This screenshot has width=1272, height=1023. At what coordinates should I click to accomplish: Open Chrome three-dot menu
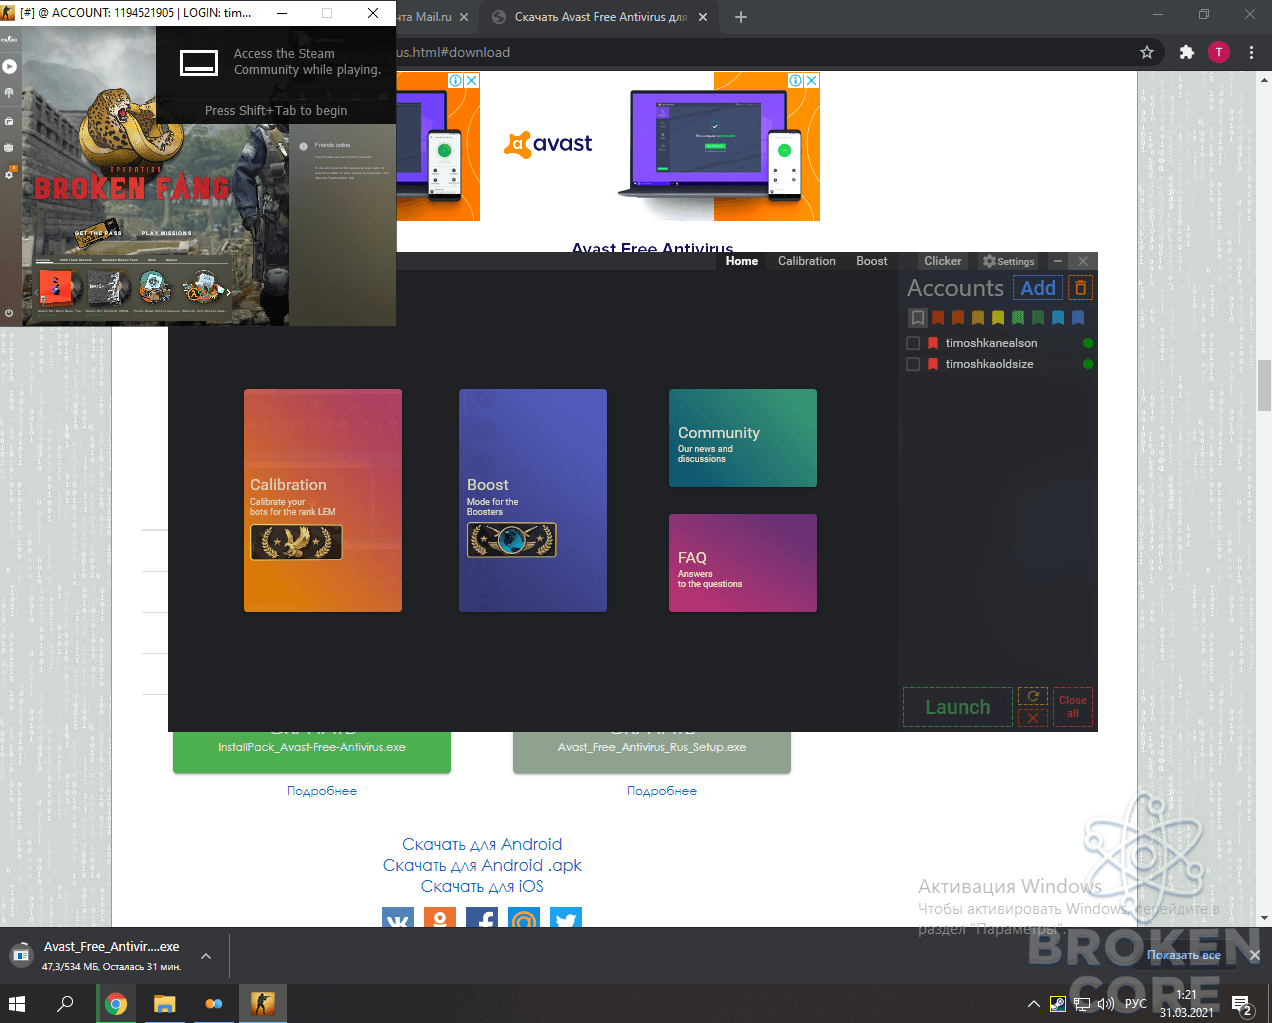(1251, 52)
